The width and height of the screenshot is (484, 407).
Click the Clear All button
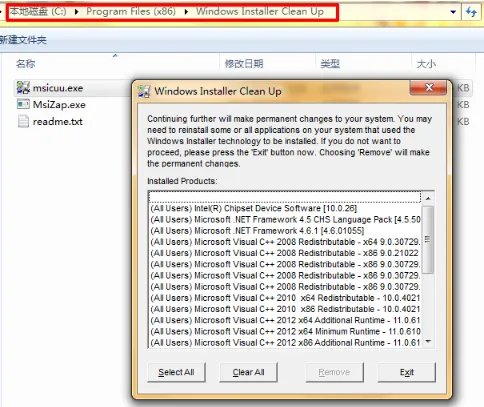tap(248, 372)
